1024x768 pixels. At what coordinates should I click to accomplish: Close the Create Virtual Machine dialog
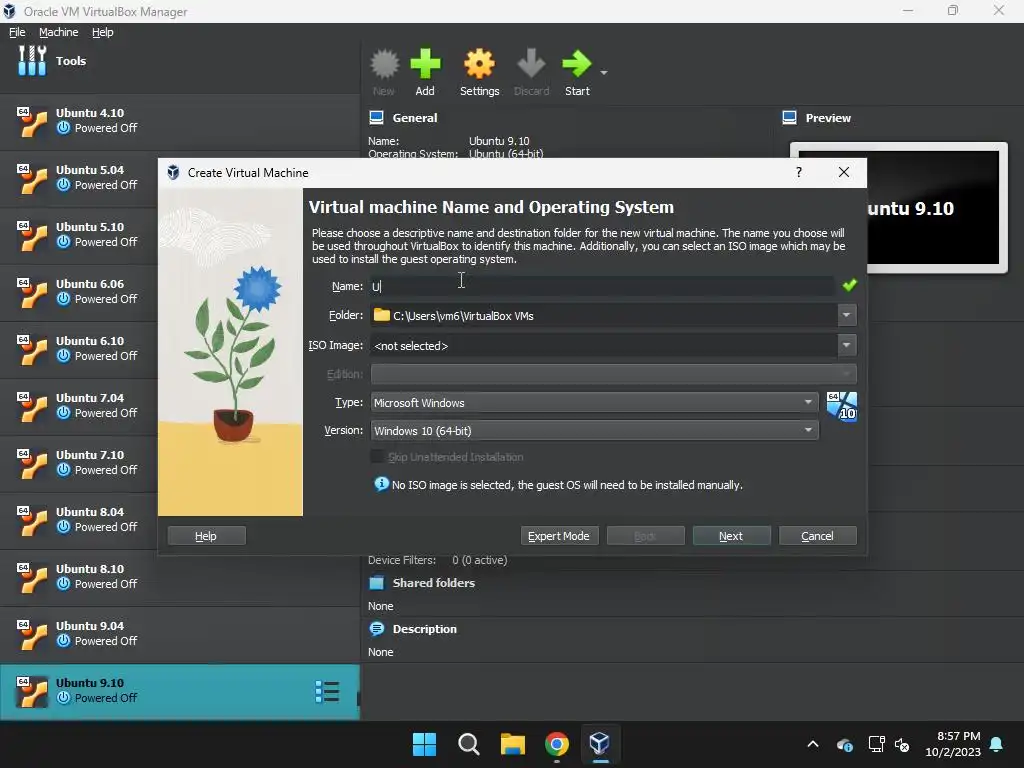click(844, 172)
